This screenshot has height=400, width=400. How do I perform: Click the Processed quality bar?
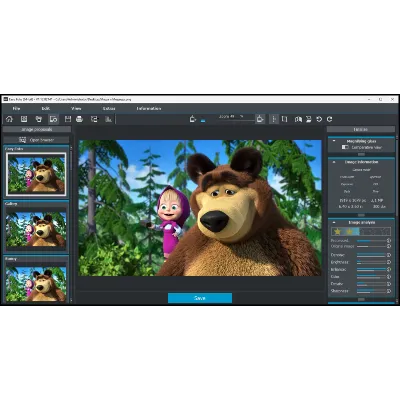click(x=371, y=241)
